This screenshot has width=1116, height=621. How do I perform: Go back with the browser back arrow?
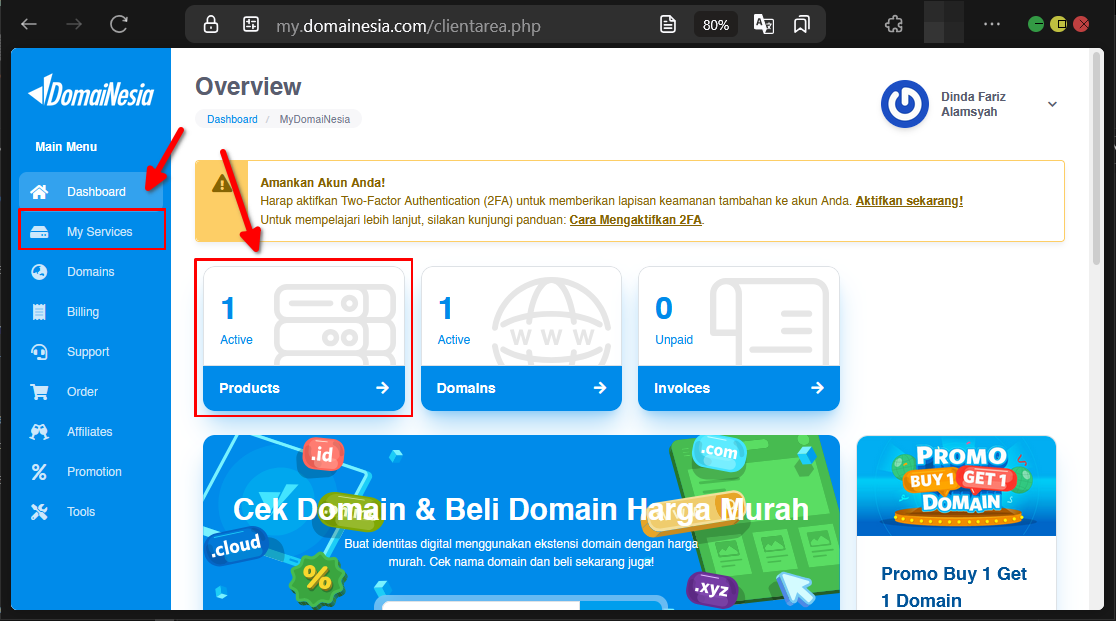pos(28,25)
